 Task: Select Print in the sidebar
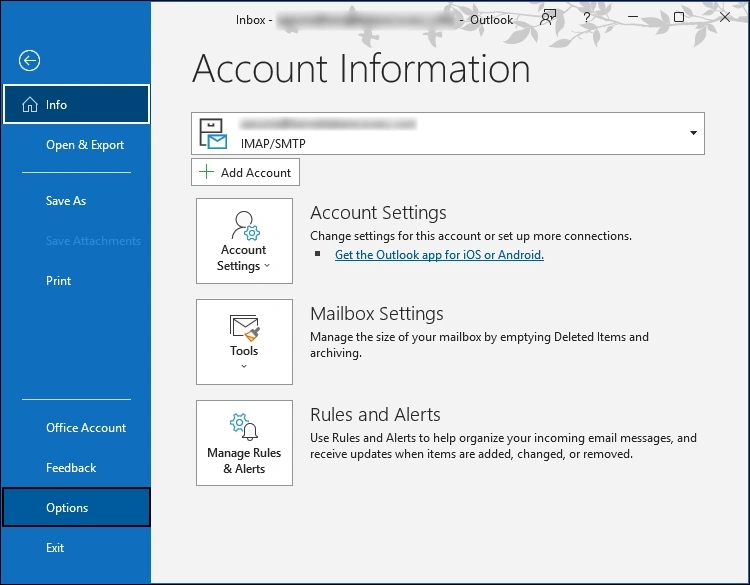77,280
